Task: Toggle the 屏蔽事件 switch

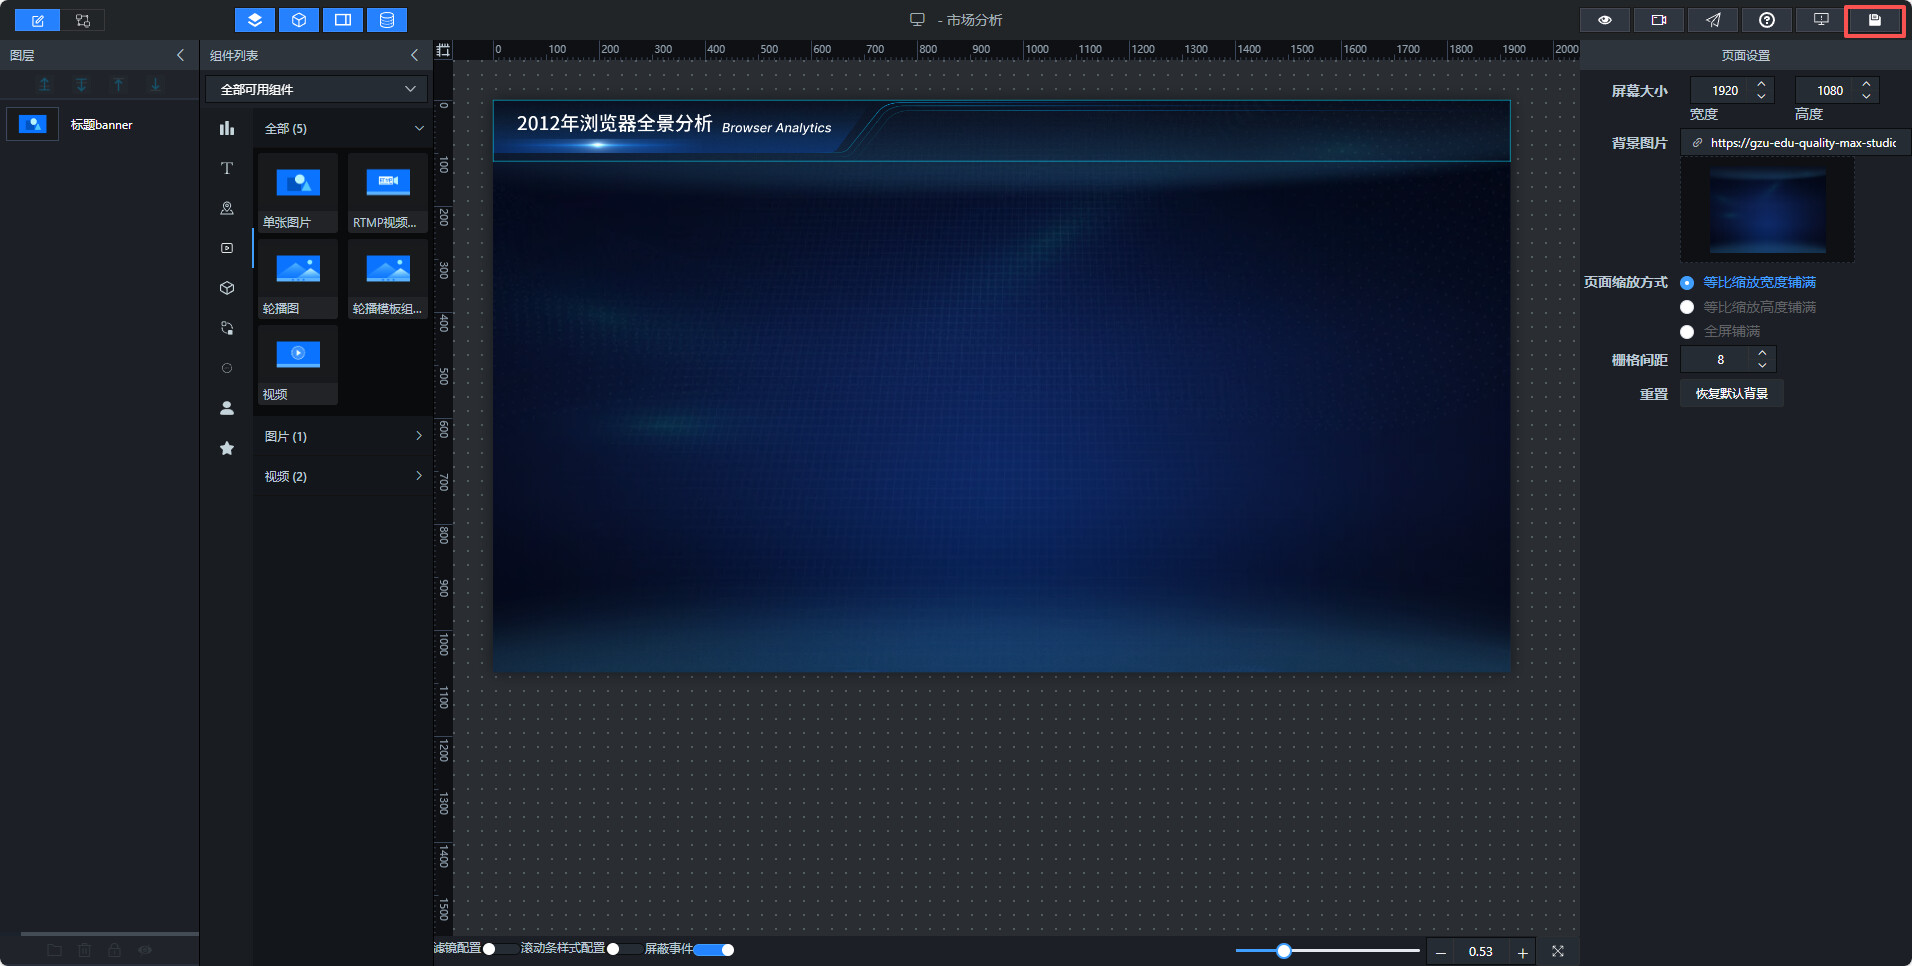Action: tap(714, 949)
